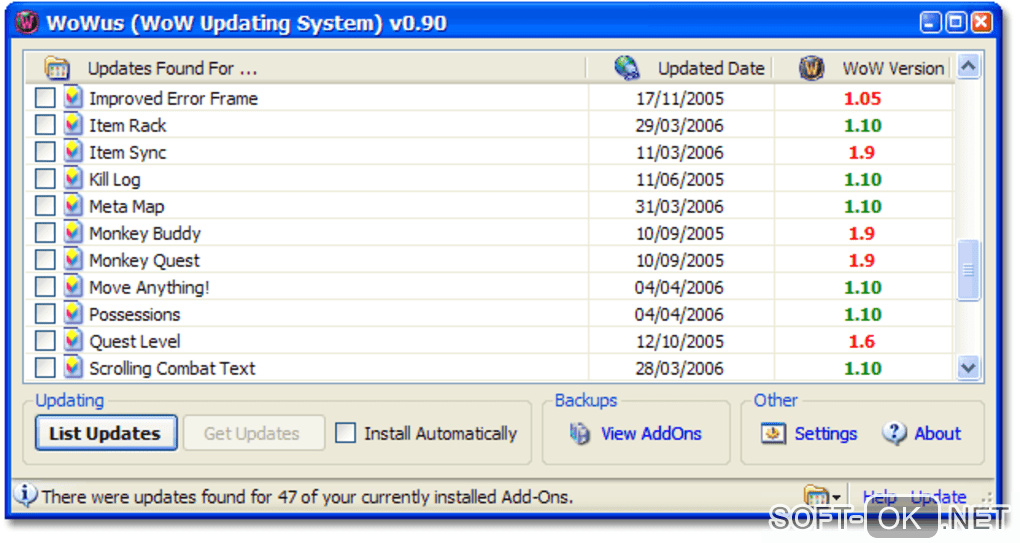Select the Kill Log addon name
Screen dimensions: 1020x543
(114, 179)
